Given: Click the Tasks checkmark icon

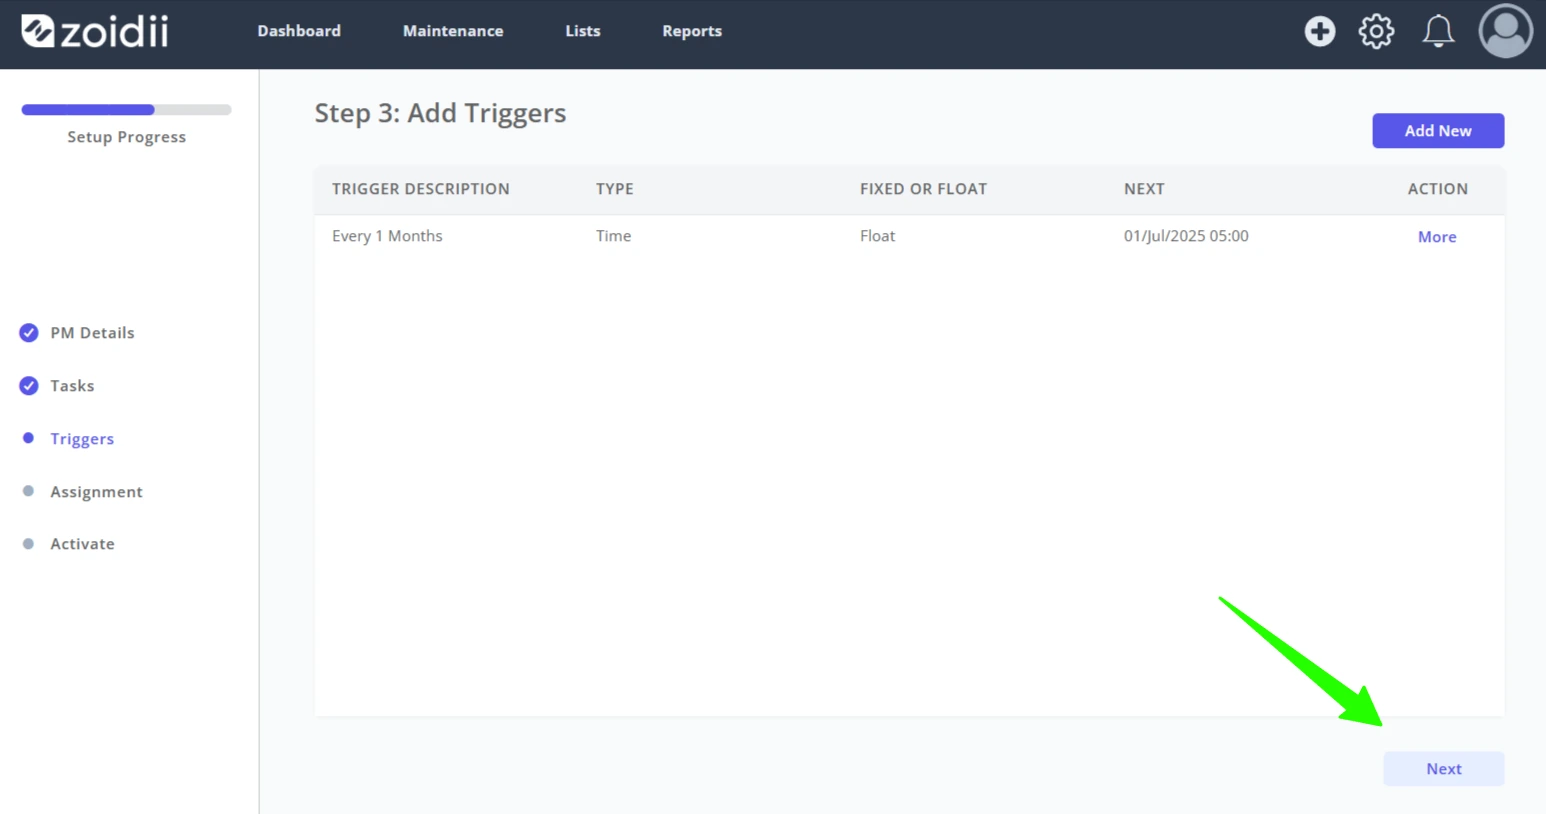Looking at the screenshot, I should tap(29, 386).
